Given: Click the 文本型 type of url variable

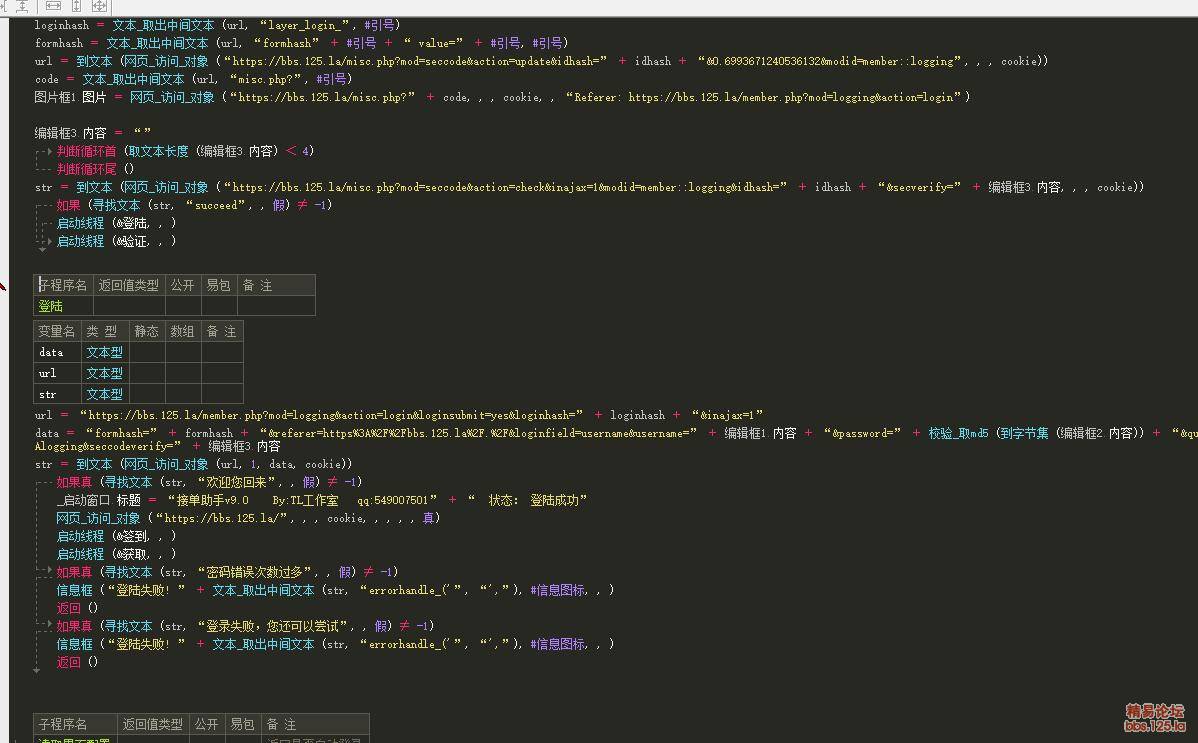Looking at the screenshot, I should (104, 373).
